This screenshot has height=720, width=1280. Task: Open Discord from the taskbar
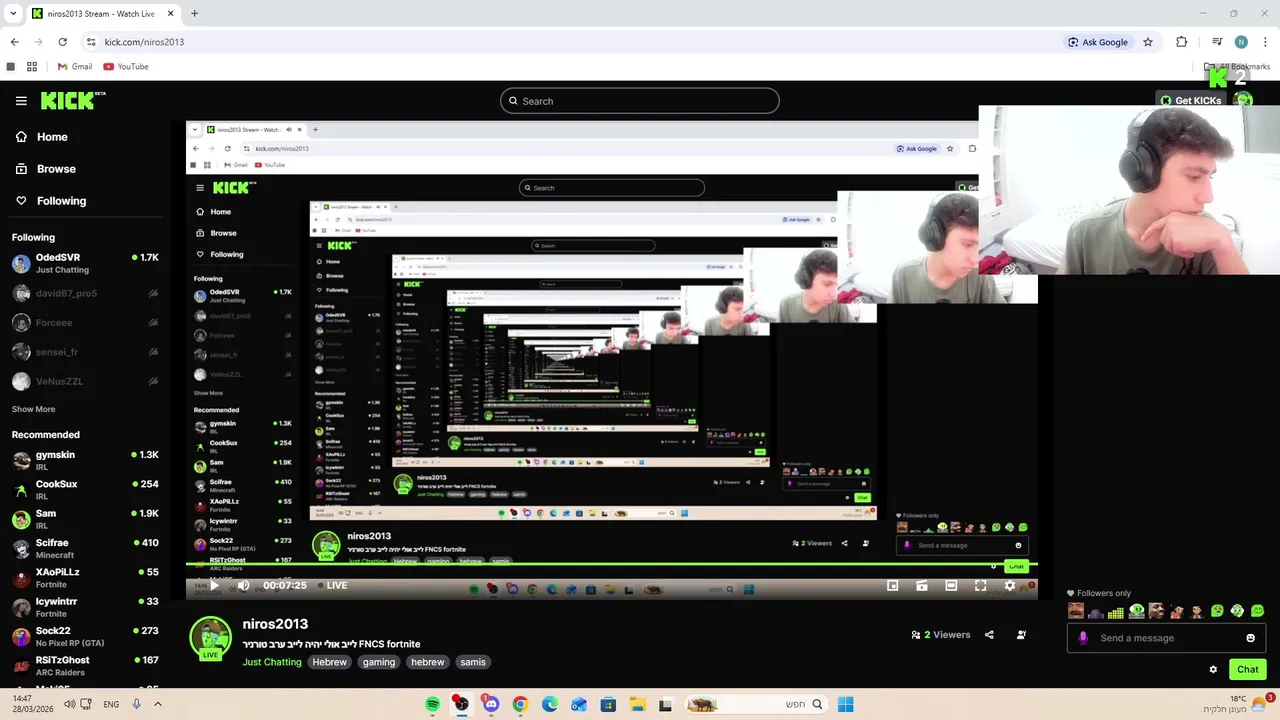(x=490, y=704)
